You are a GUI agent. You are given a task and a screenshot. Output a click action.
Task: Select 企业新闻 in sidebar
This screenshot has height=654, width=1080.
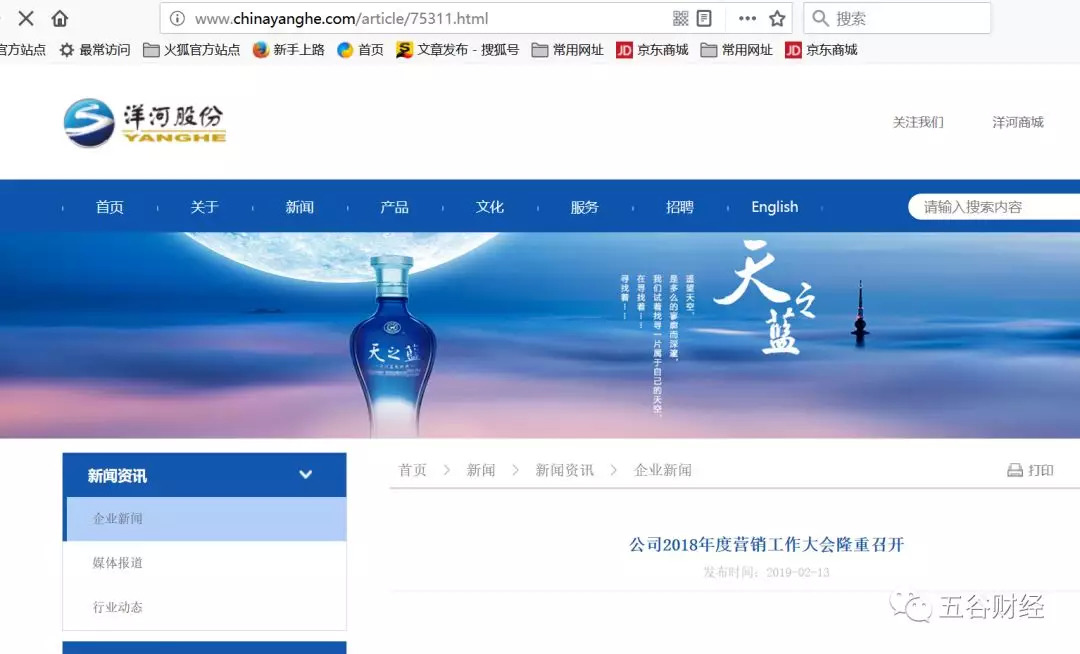click(x=205, y=518)
